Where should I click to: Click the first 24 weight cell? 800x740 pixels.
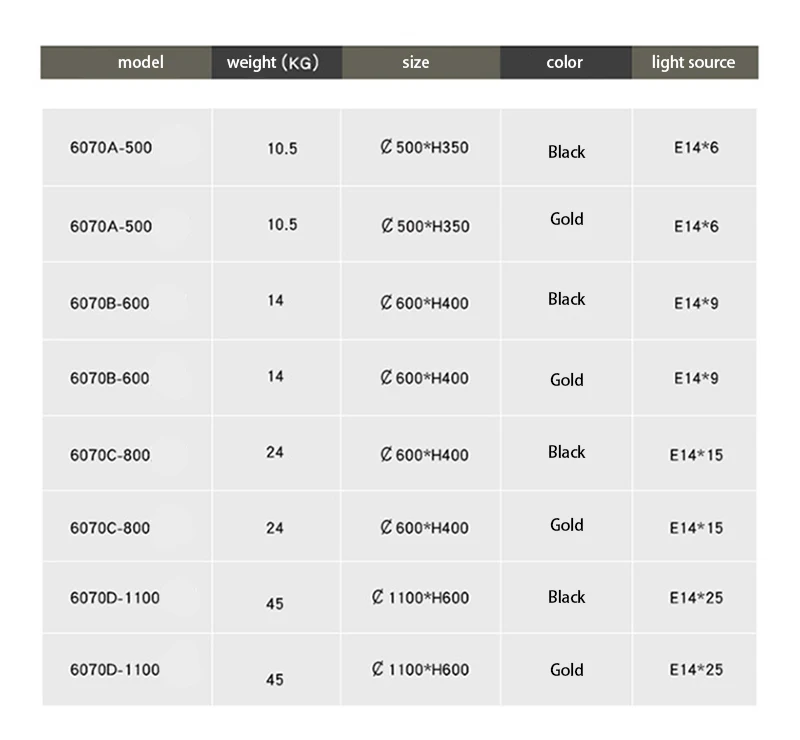point(277,453)
